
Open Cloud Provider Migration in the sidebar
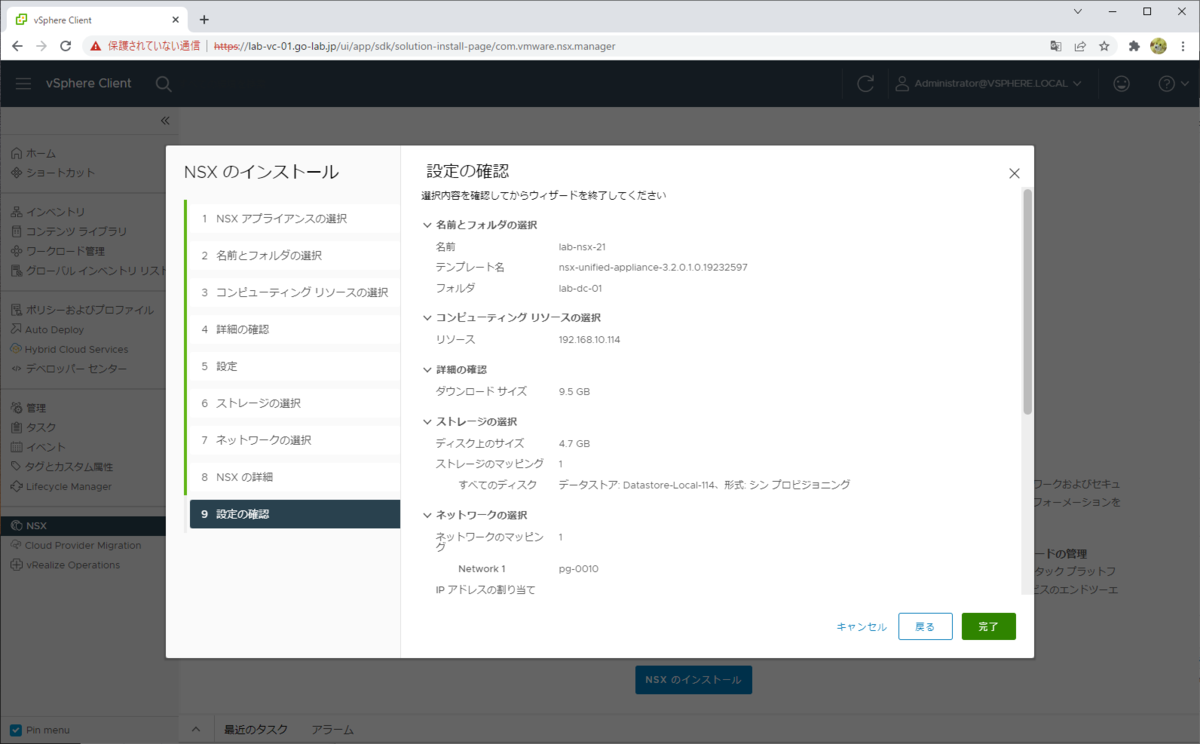[76, 545]
